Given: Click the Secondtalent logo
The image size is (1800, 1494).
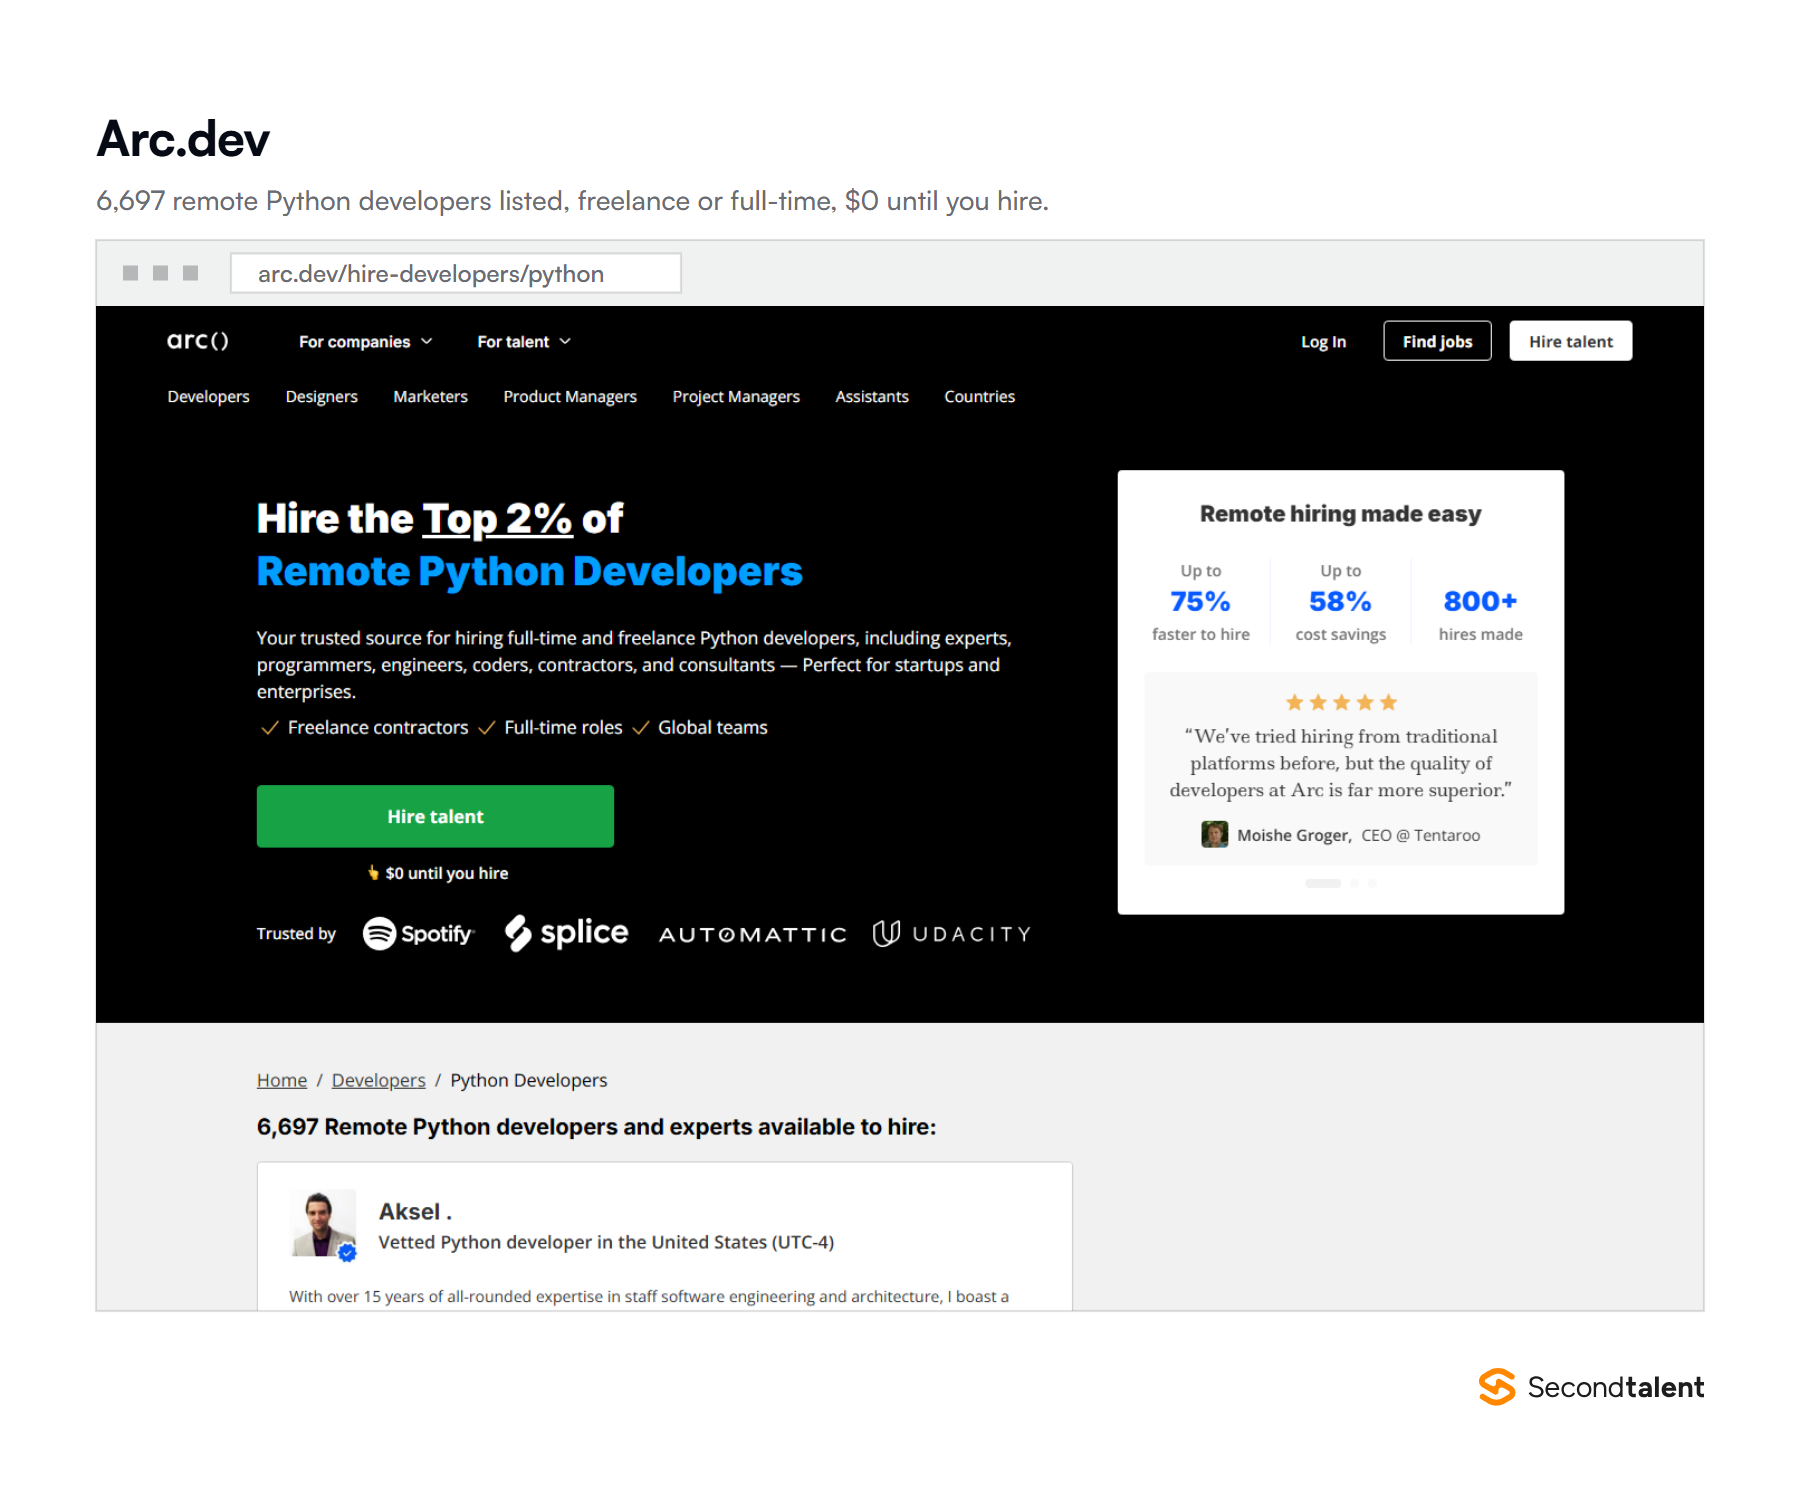Looking at the screenshot, I should coord(1591,1387).
